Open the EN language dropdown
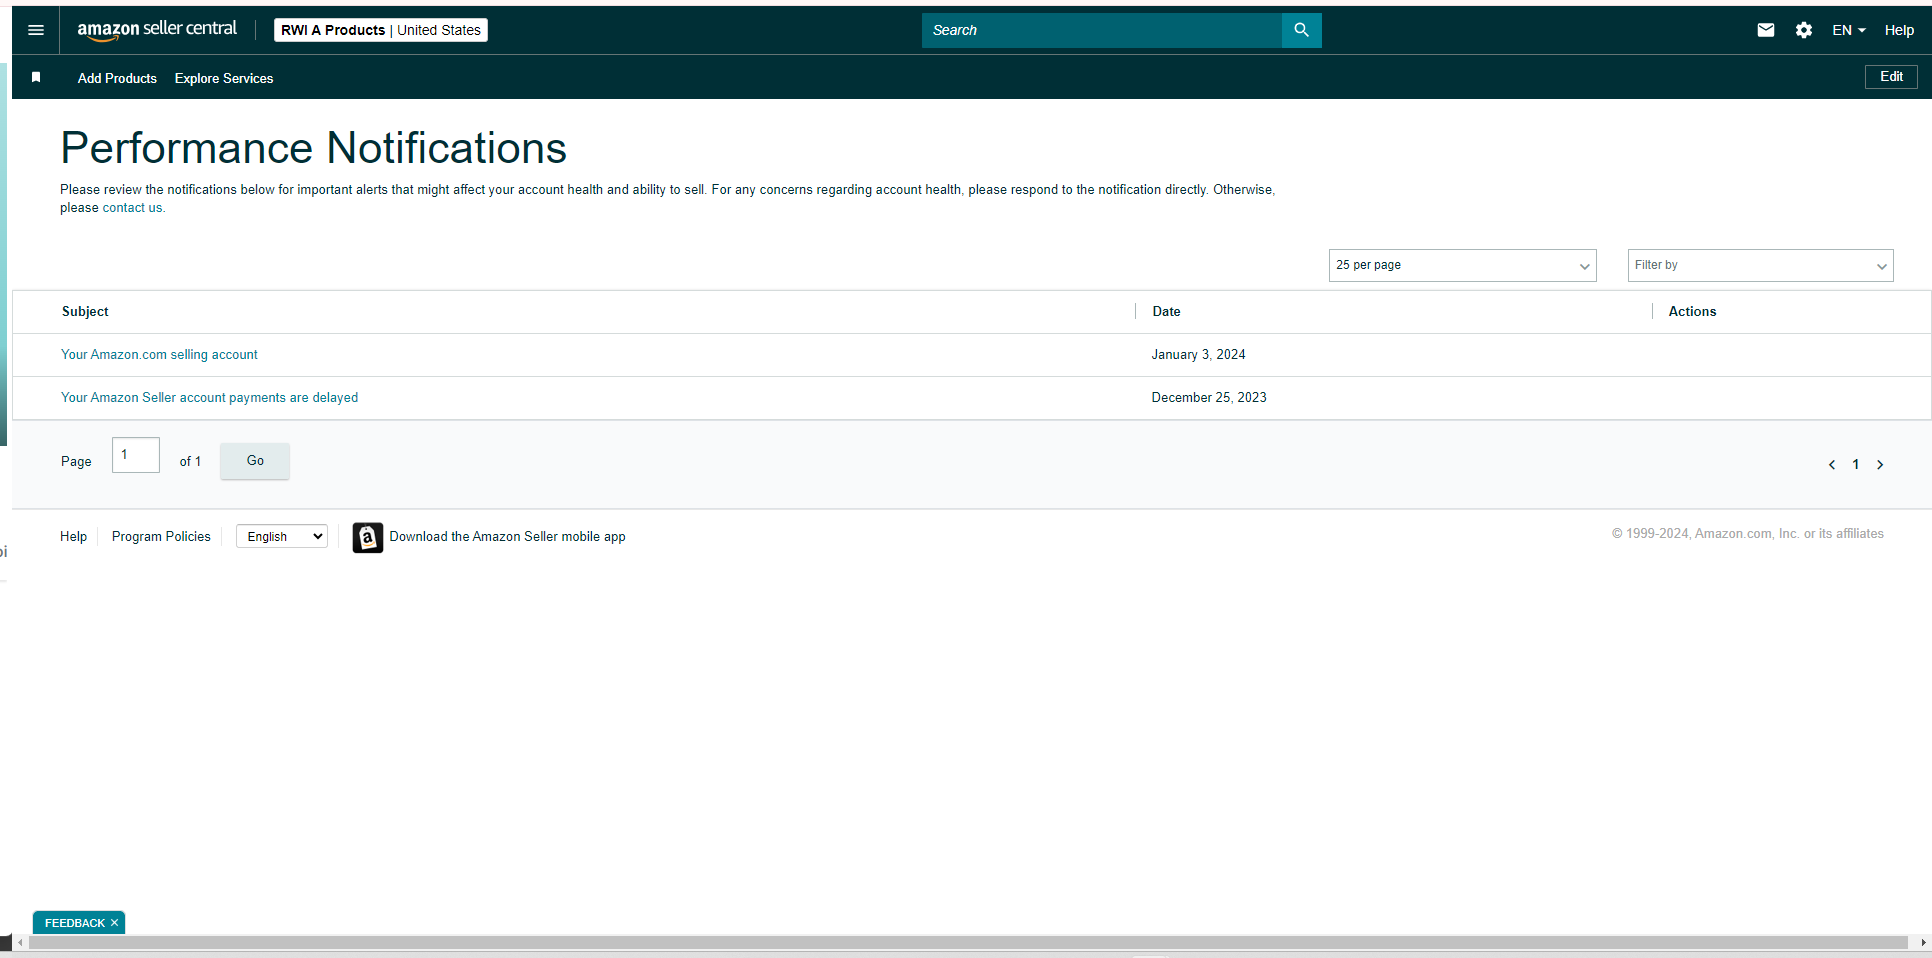1932x958 pixels. coord(1848,30)
